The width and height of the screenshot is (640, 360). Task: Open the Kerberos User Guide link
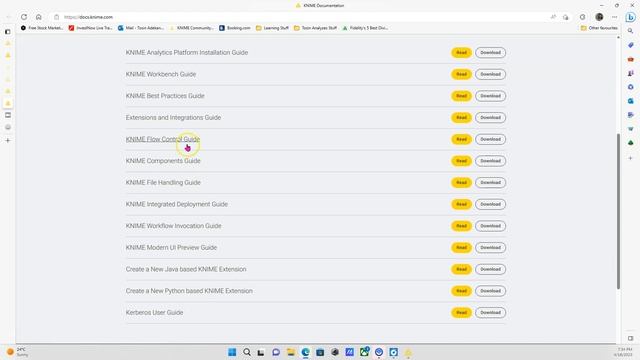154,313
